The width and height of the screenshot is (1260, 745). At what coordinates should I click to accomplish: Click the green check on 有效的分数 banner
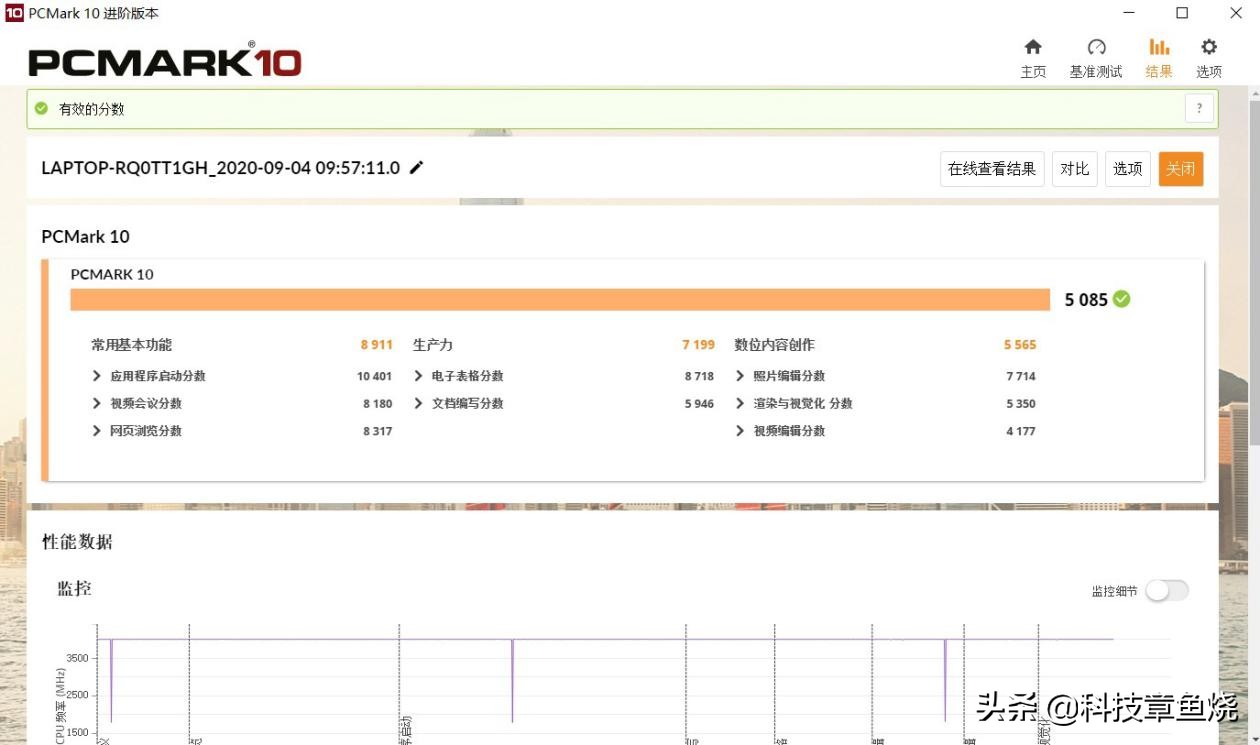(x=41, y=110)
